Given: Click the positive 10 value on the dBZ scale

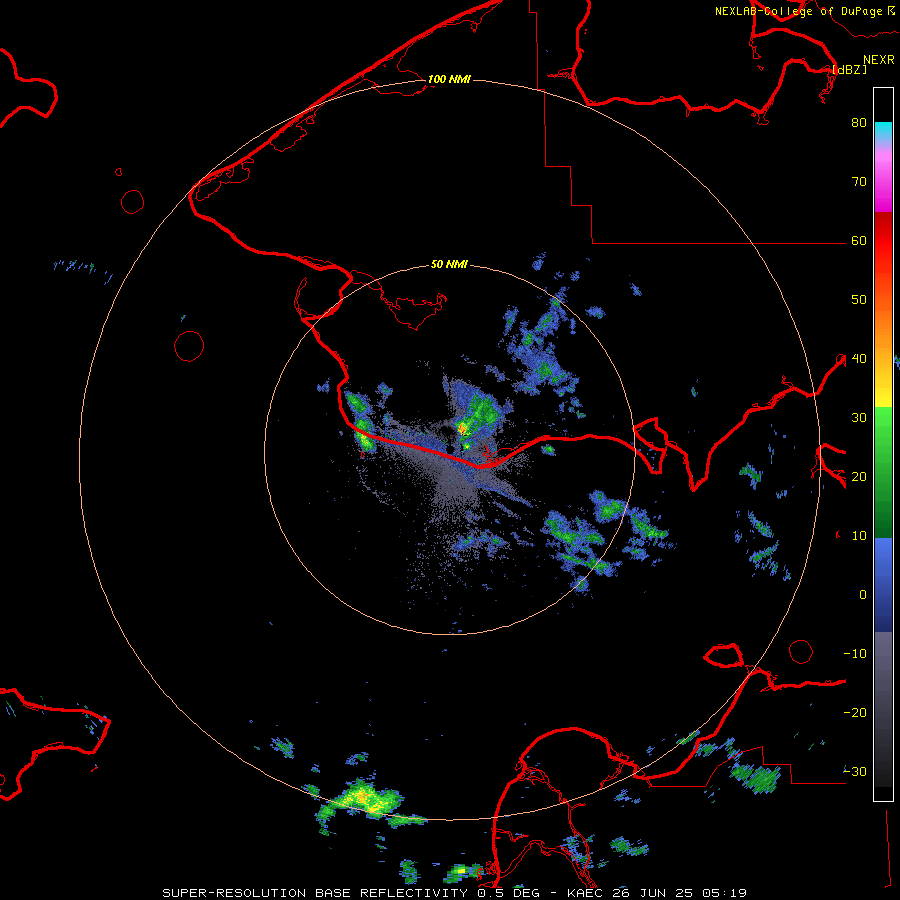Looking at the screenshot, I should (x=859, y=536).
